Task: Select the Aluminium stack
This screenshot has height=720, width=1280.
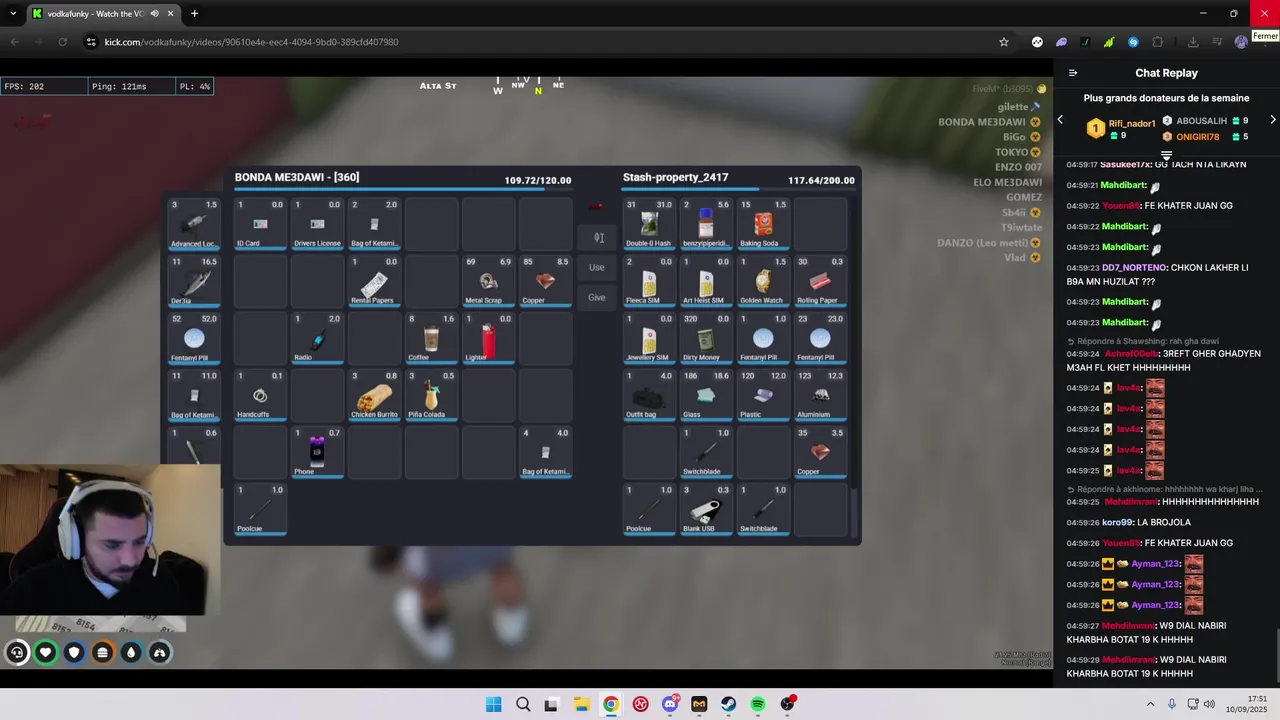Action: click(820, 394)
